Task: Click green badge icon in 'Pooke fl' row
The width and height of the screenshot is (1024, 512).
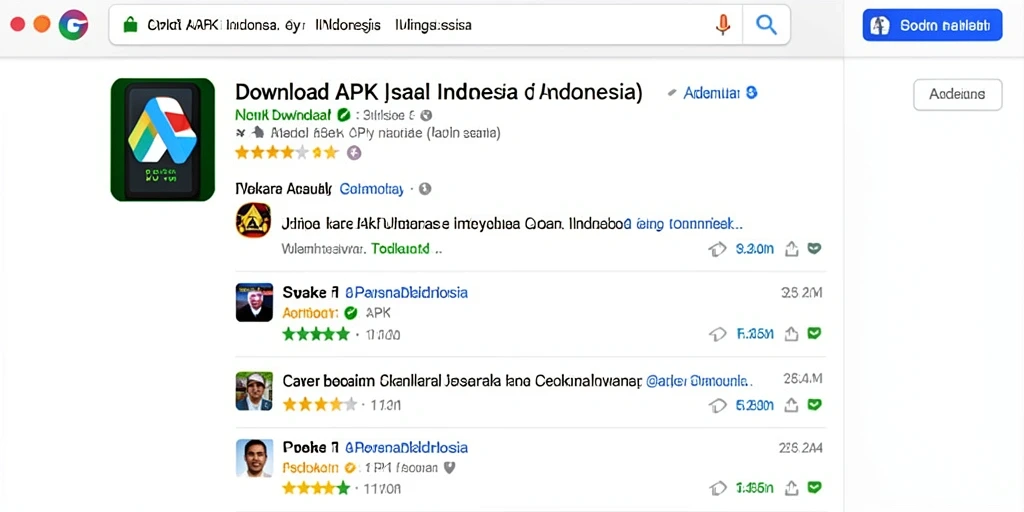Action: click(814, 487)
